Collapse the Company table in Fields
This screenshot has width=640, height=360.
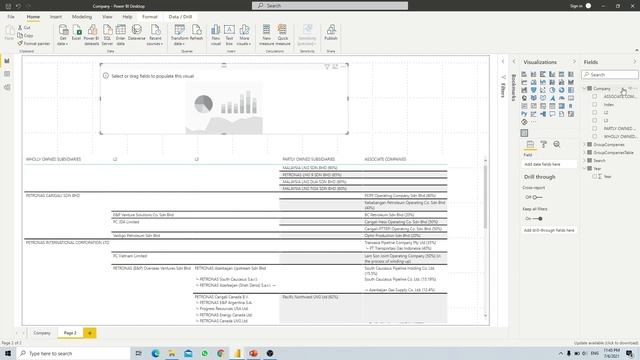click(x=584, y=89)
